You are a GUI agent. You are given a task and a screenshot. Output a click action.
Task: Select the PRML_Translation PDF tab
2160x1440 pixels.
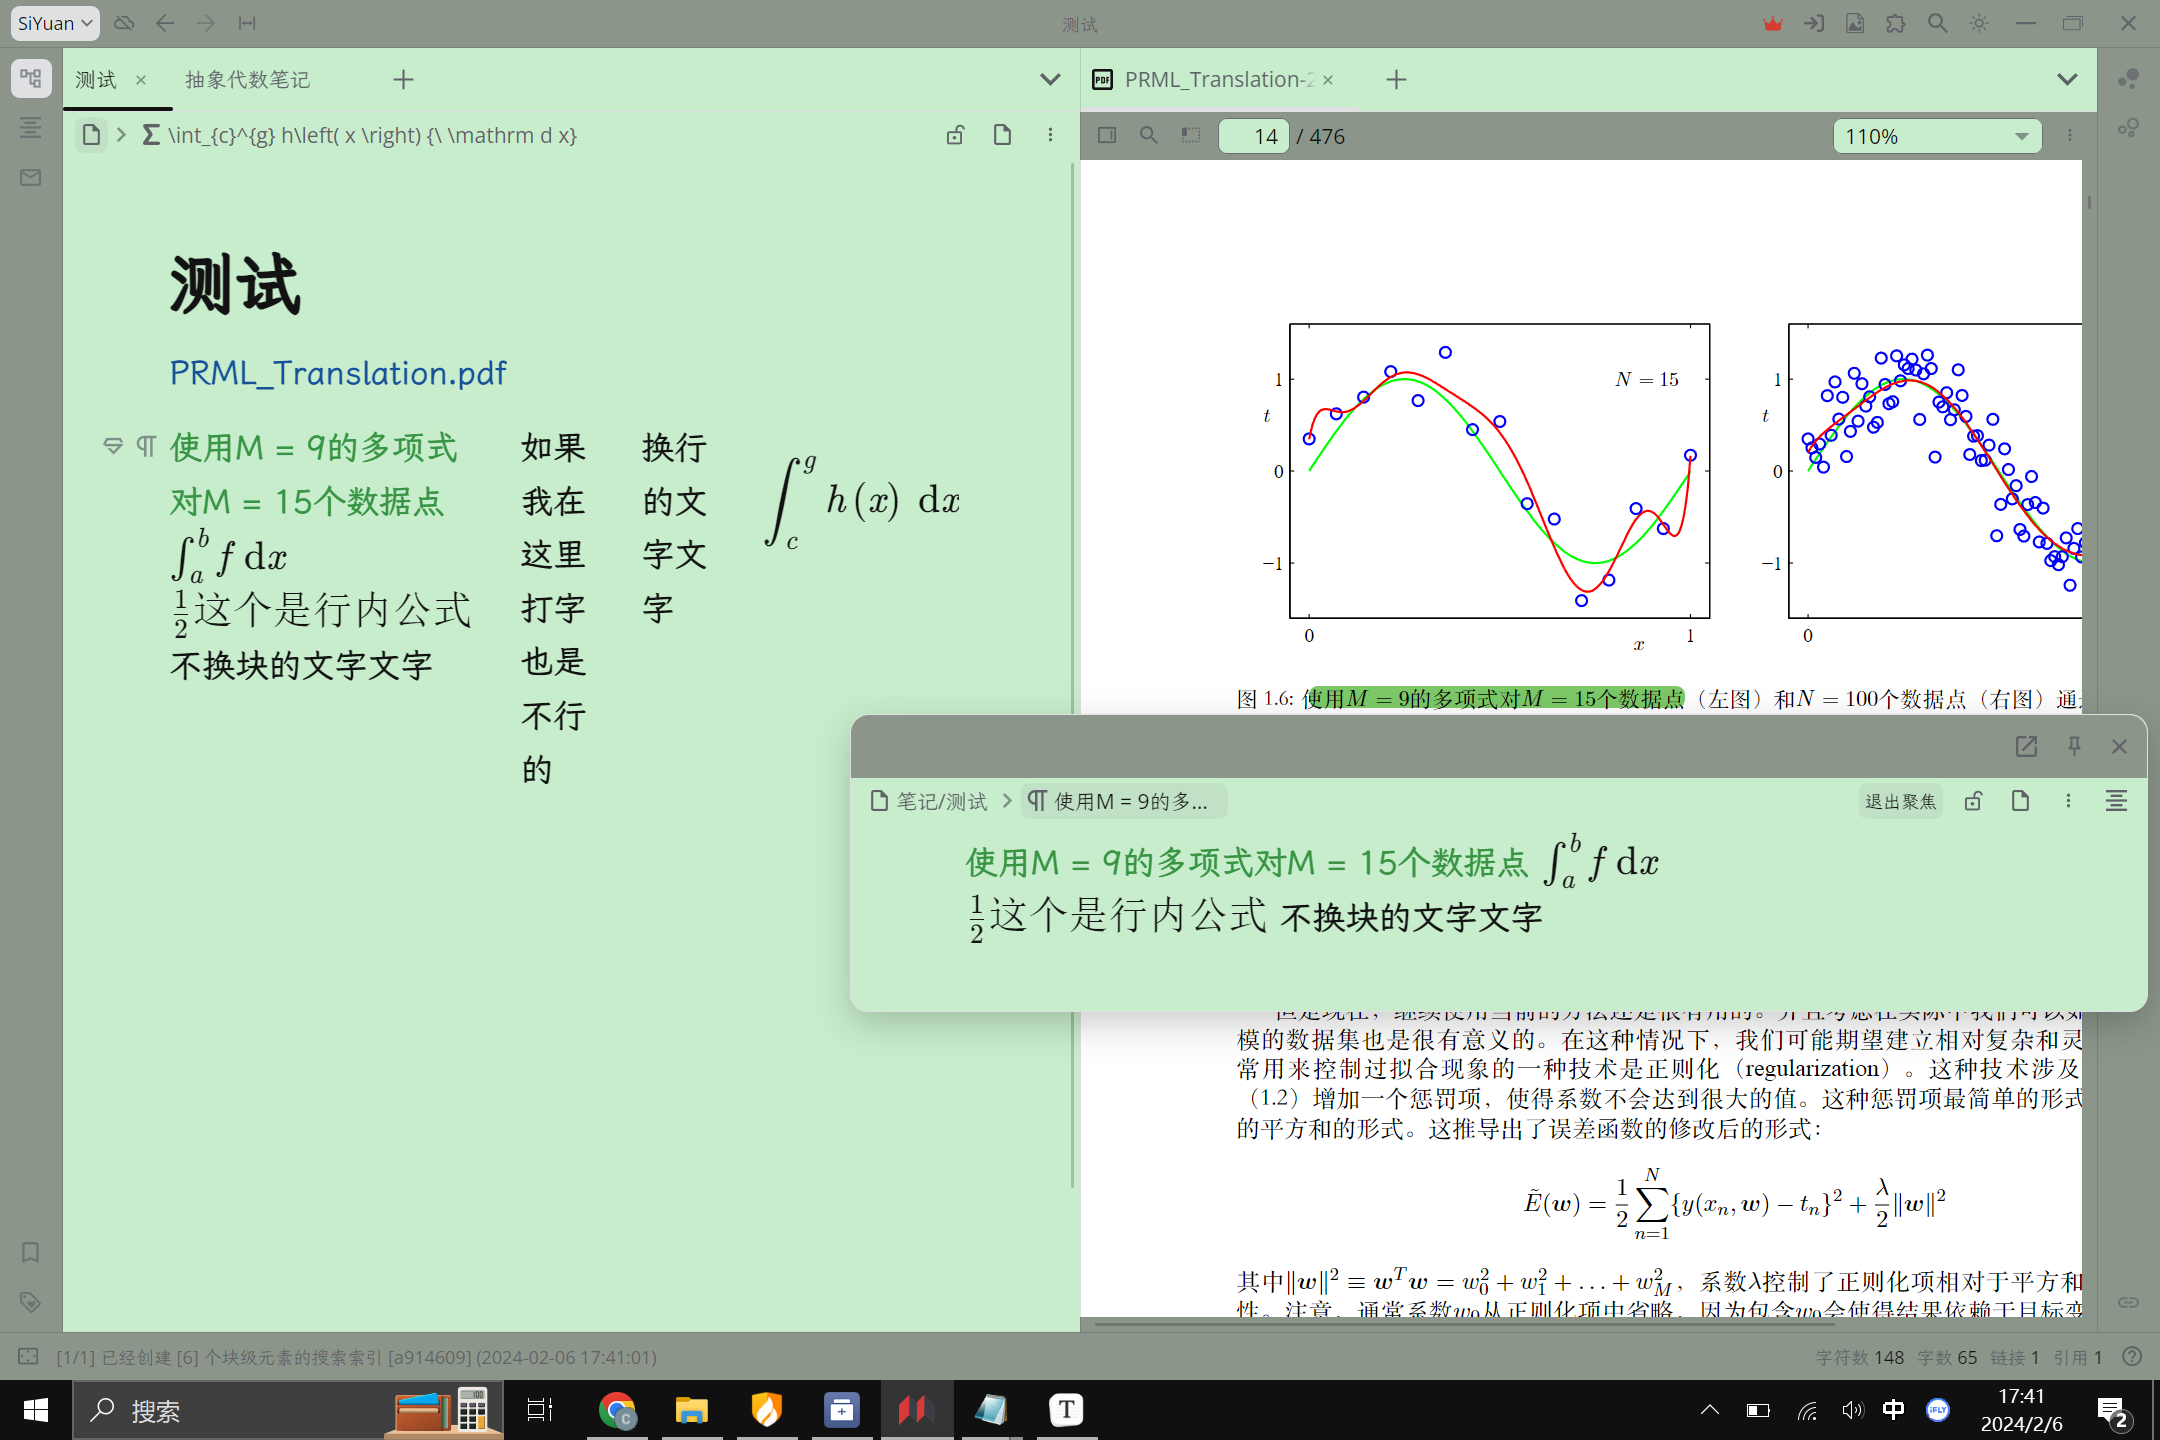pyautogui.click(x=1218, y=79)
